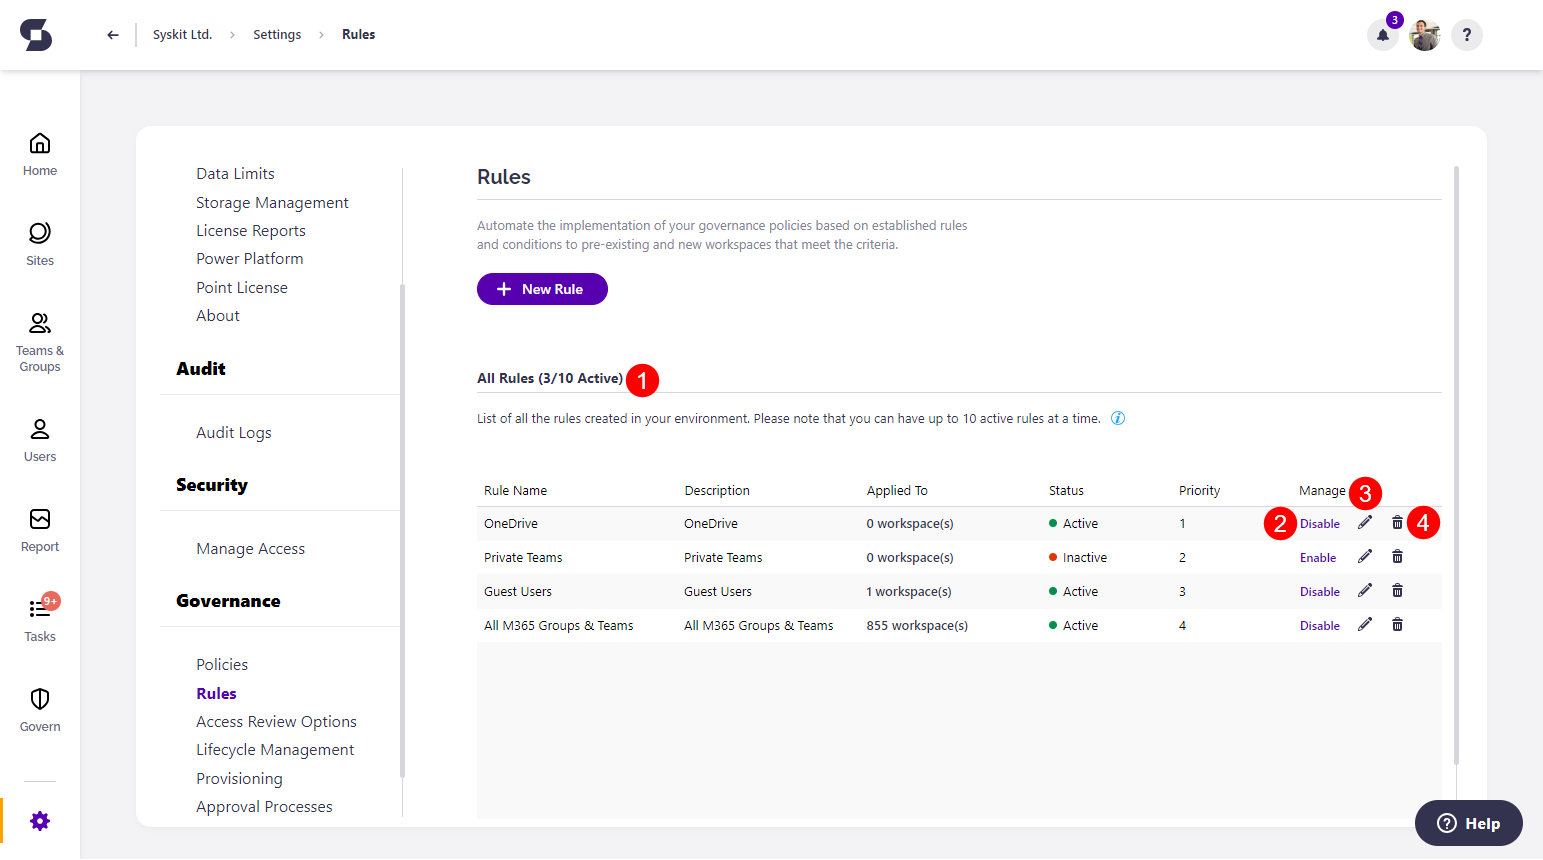
Task: Open Tasks showing the 9+ badge
Action: point(39,615)
